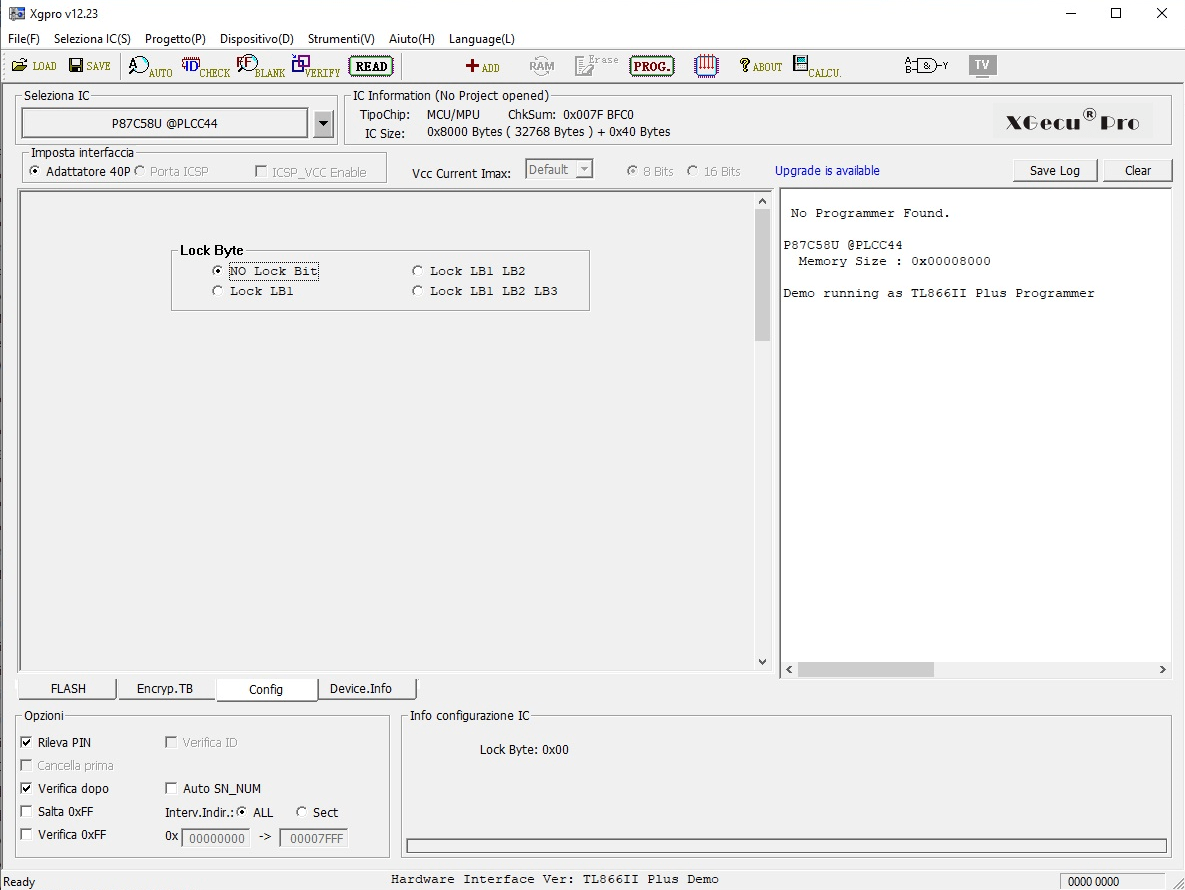Select ALL address range radio

pos(255,812)
